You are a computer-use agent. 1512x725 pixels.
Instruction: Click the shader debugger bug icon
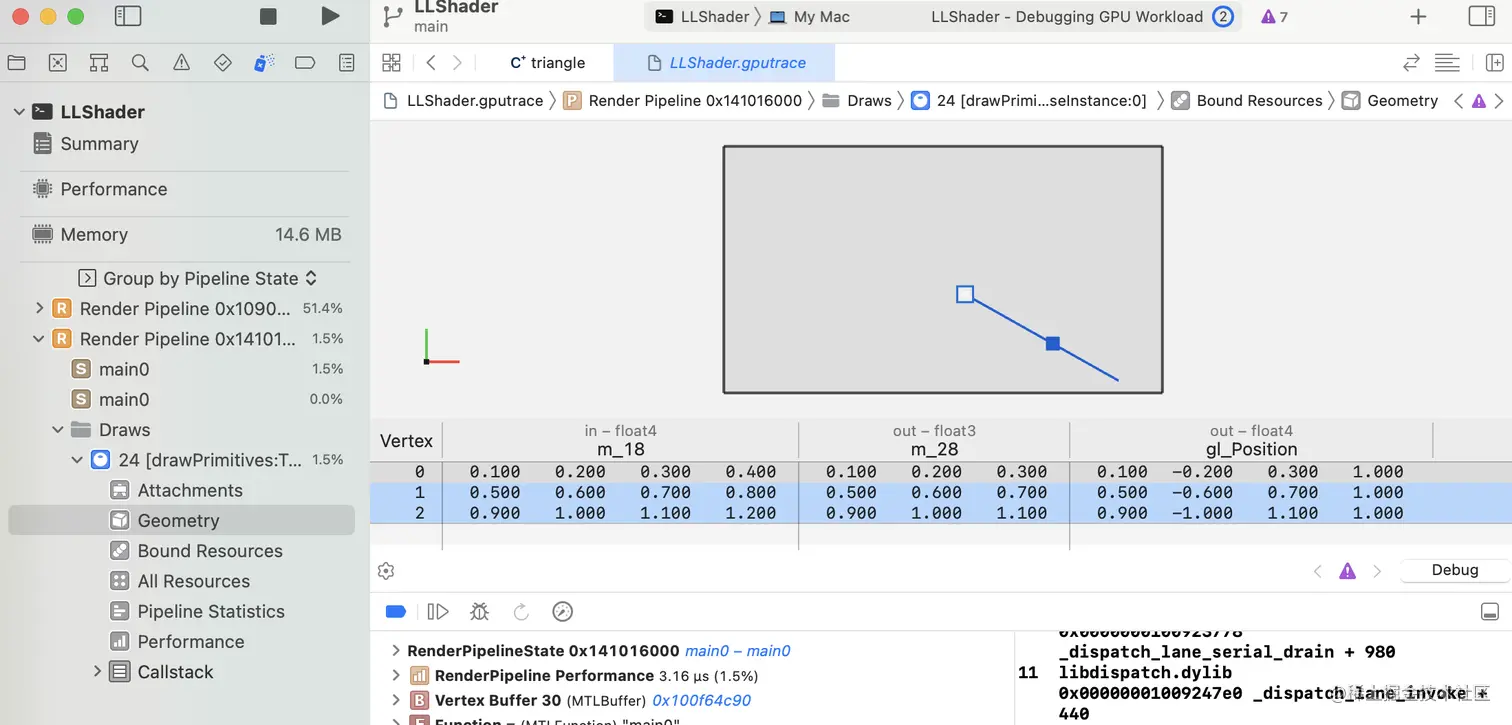click(479, 611)
